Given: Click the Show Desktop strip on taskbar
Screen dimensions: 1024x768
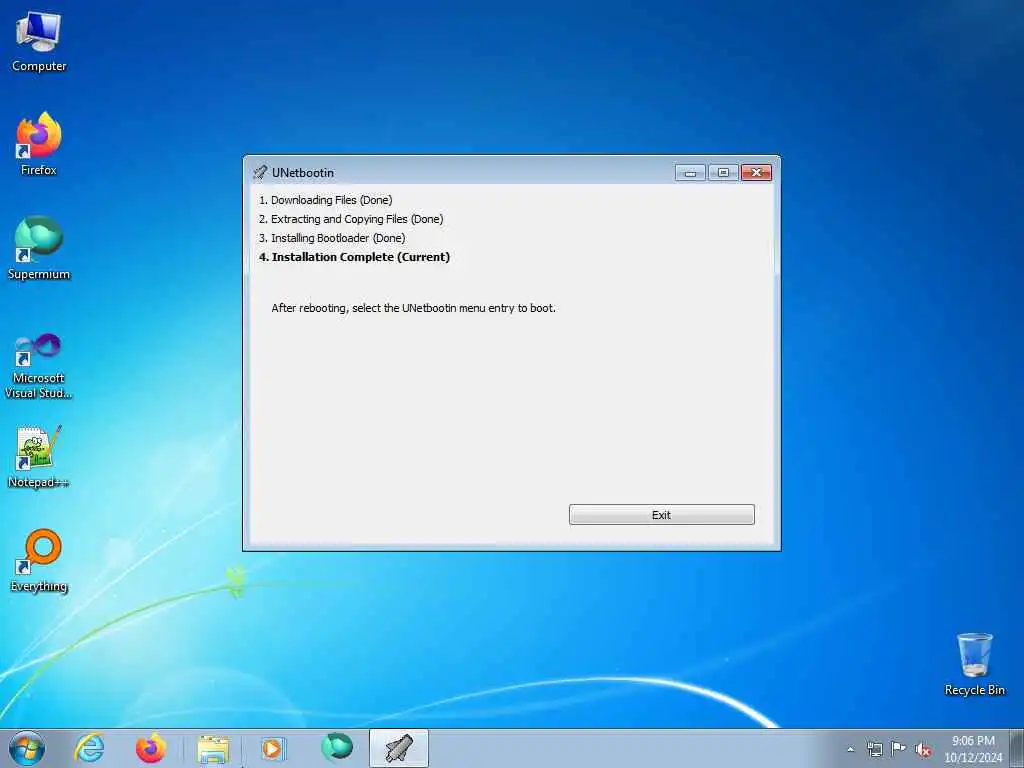Looking at the screenshot, I should click(1017, 748).
